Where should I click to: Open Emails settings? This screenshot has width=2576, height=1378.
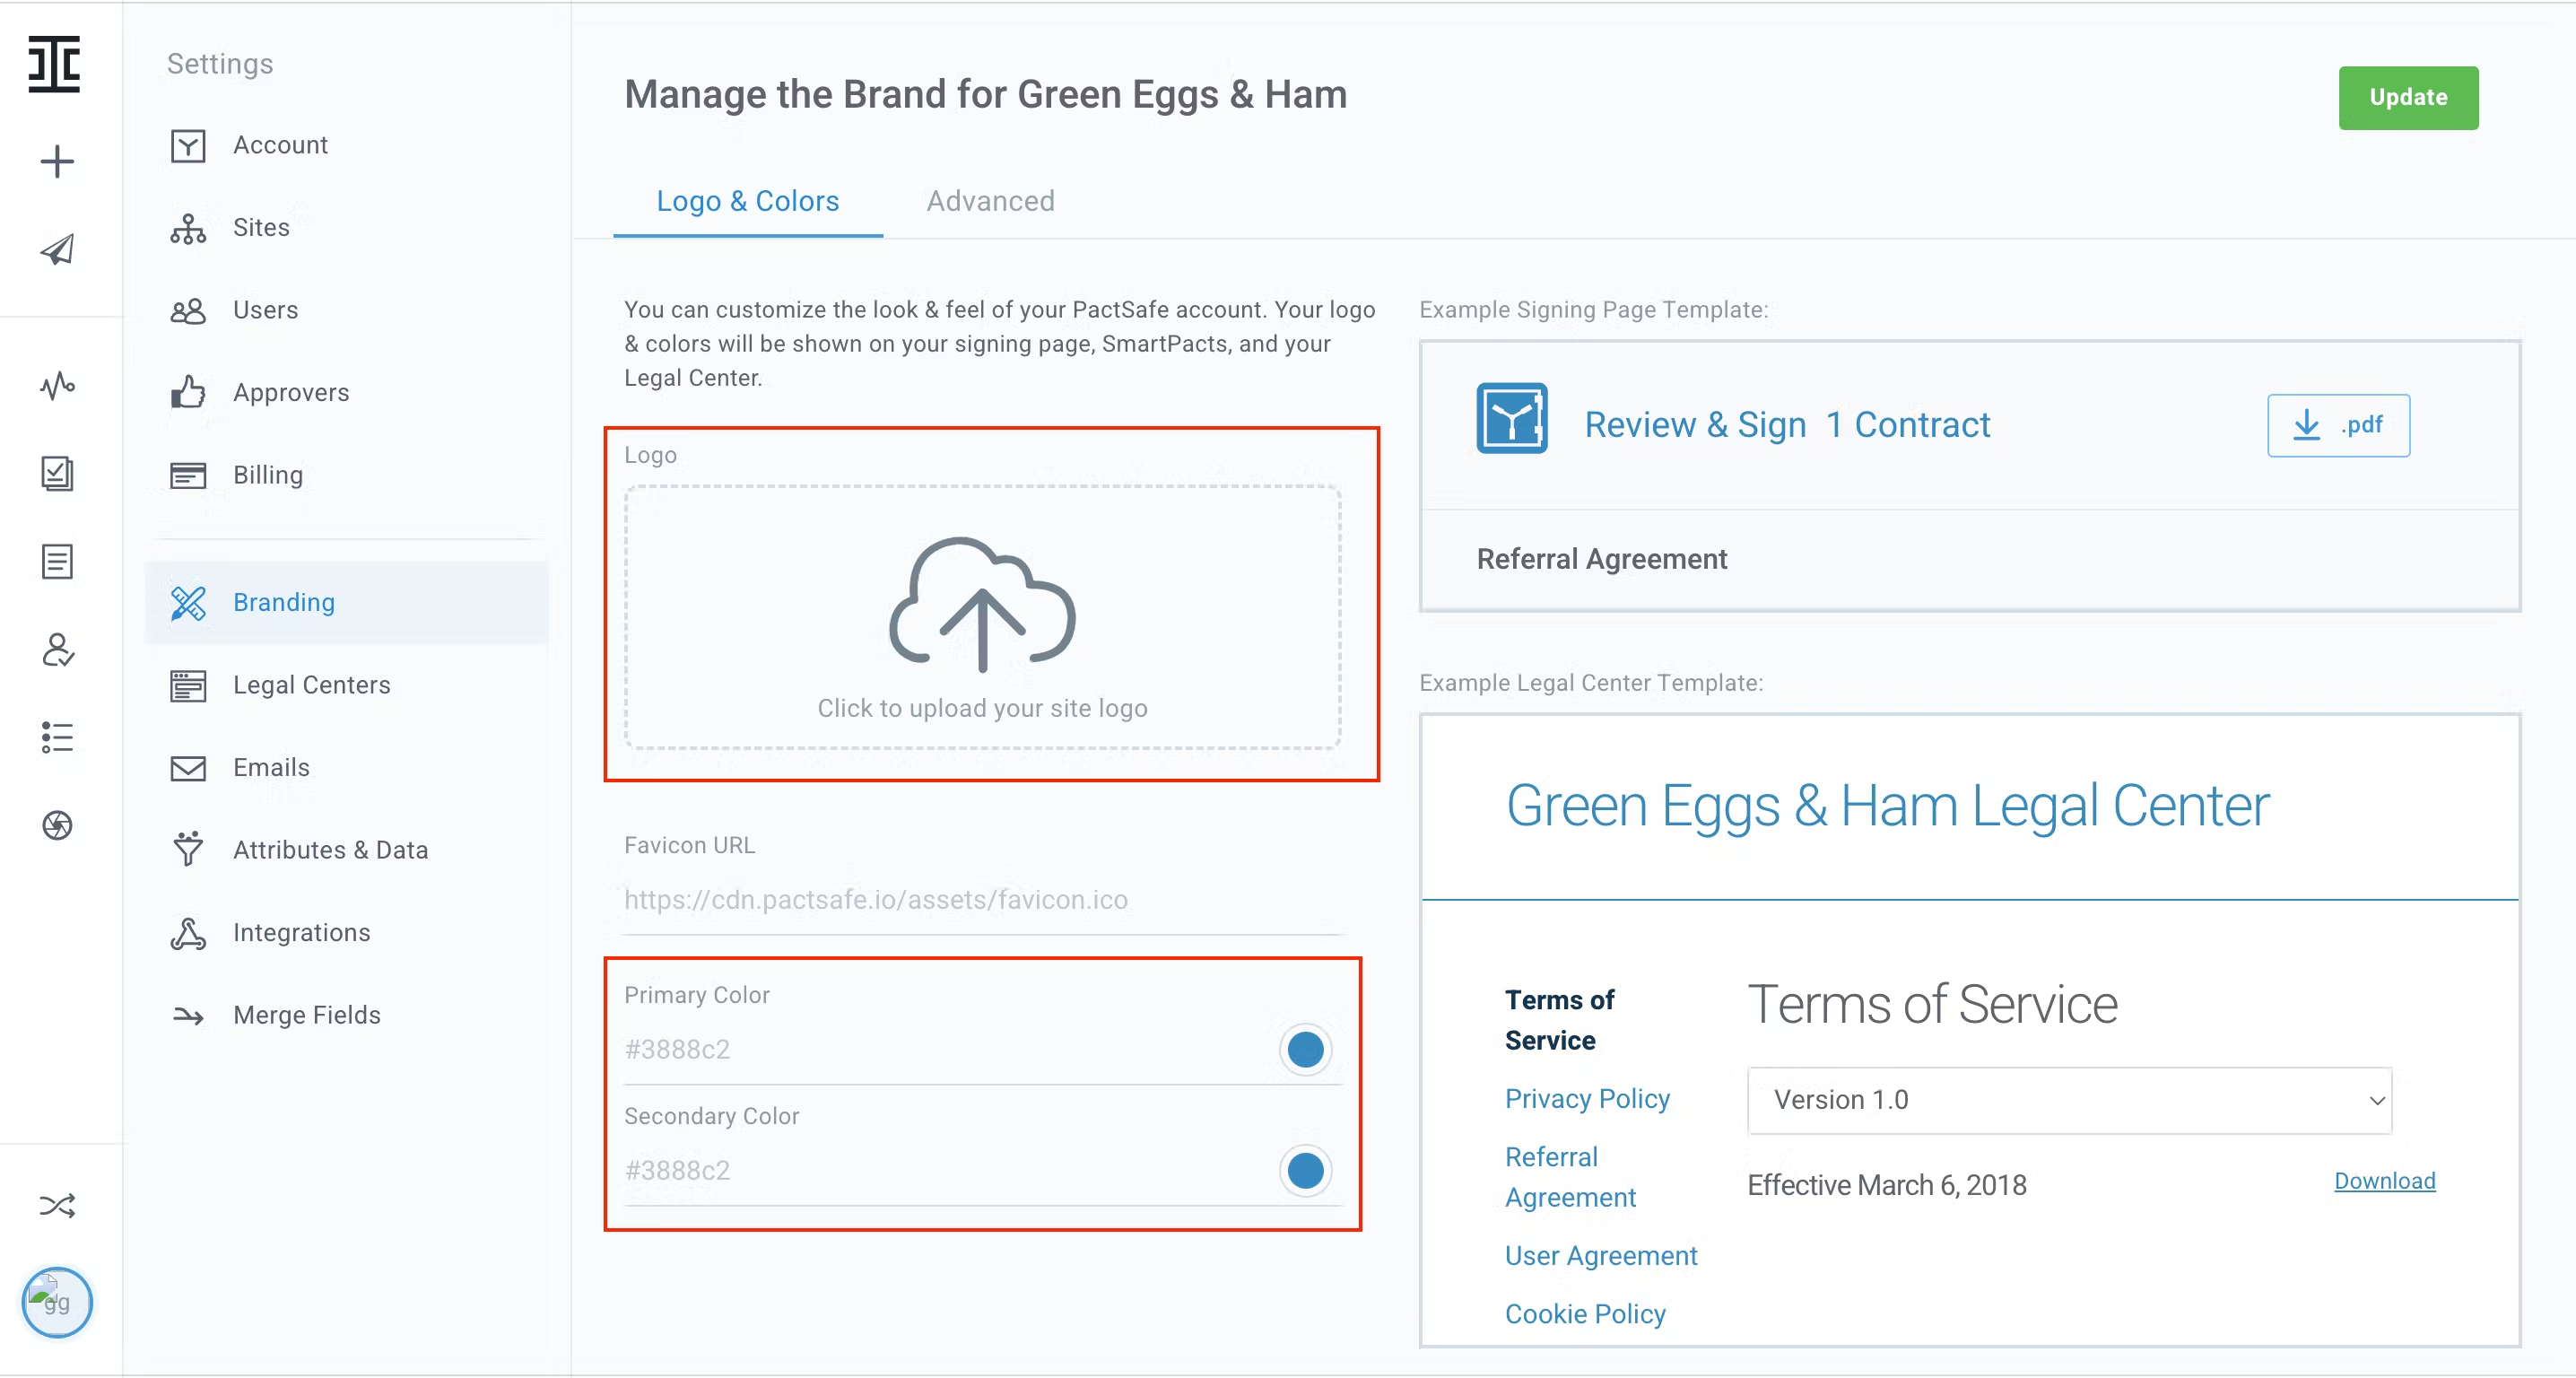pos(271,767)
